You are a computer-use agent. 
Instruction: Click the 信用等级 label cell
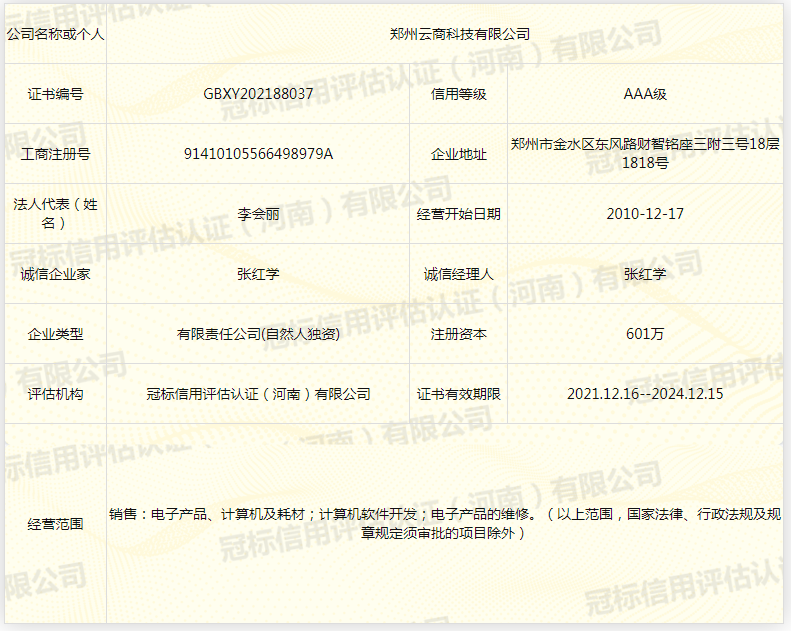[459, 94]
